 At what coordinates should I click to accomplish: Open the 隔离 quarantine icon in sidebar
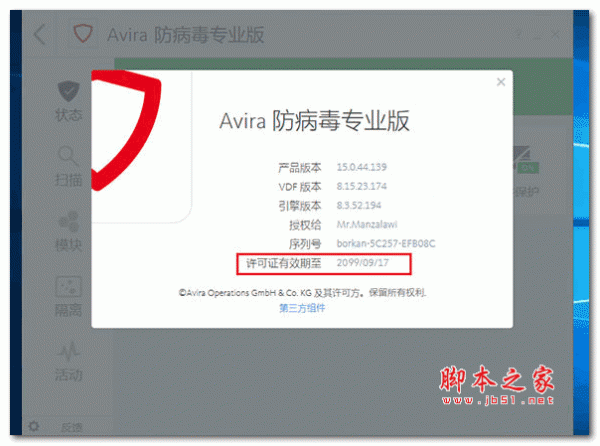(x=68, y=286)
